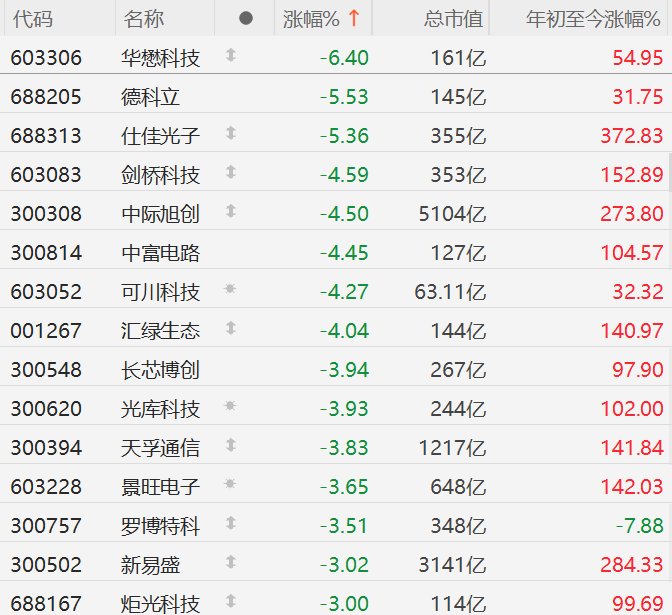
Task: Click the star marker icon beside 景旺电子
Action: [230, 484]
